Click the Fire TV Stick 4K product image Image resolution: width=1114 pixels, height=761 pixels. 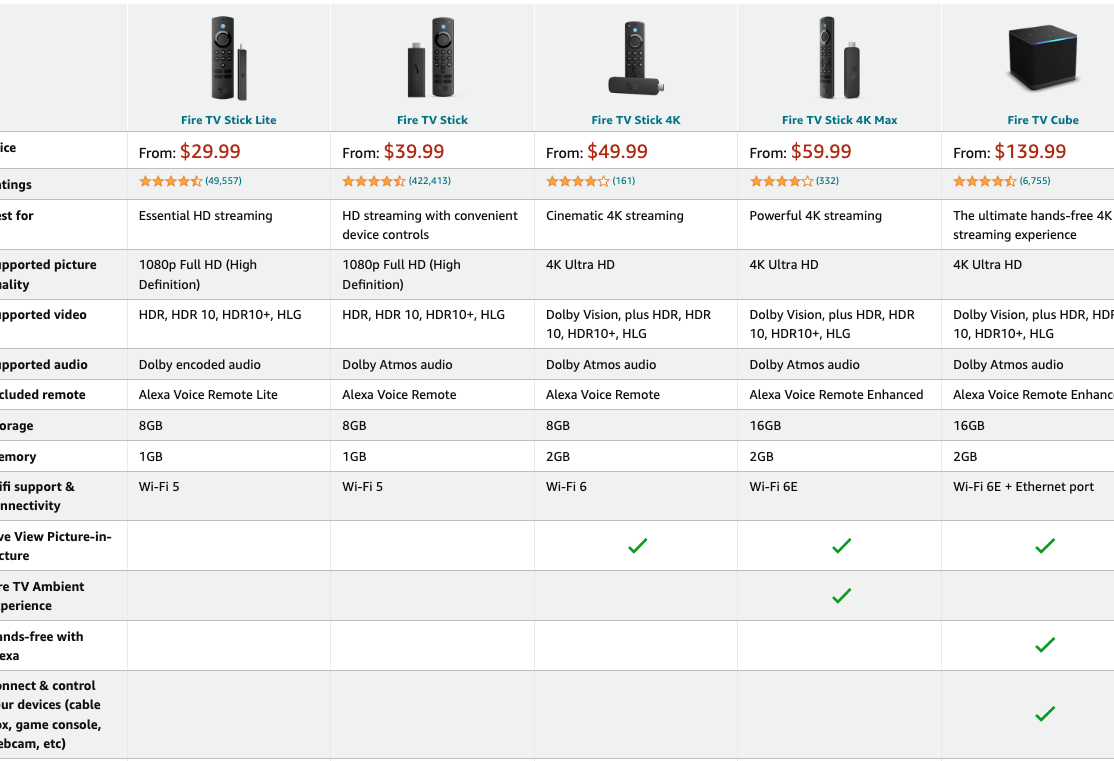pos(636,58)
